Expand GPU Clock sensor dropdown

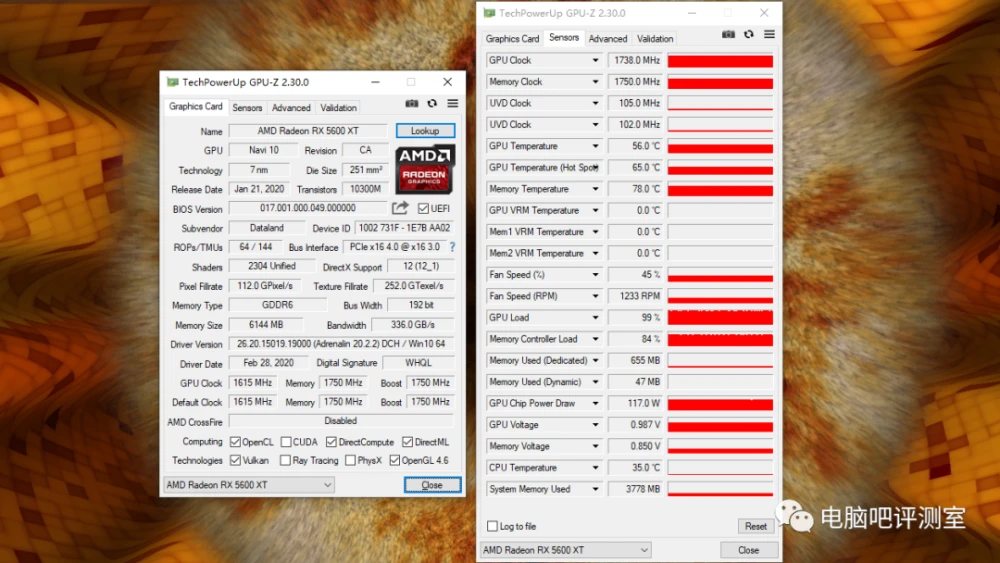(x=595, y=60)
